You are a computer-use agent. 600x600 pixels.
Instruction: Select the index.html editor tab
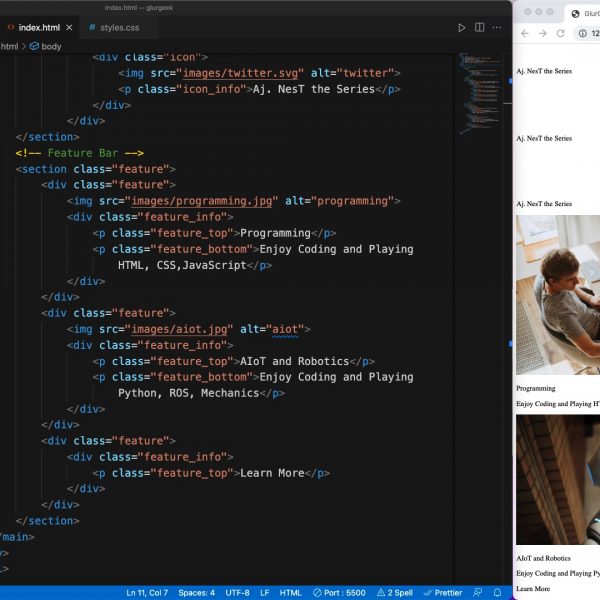tap(38, 27)
